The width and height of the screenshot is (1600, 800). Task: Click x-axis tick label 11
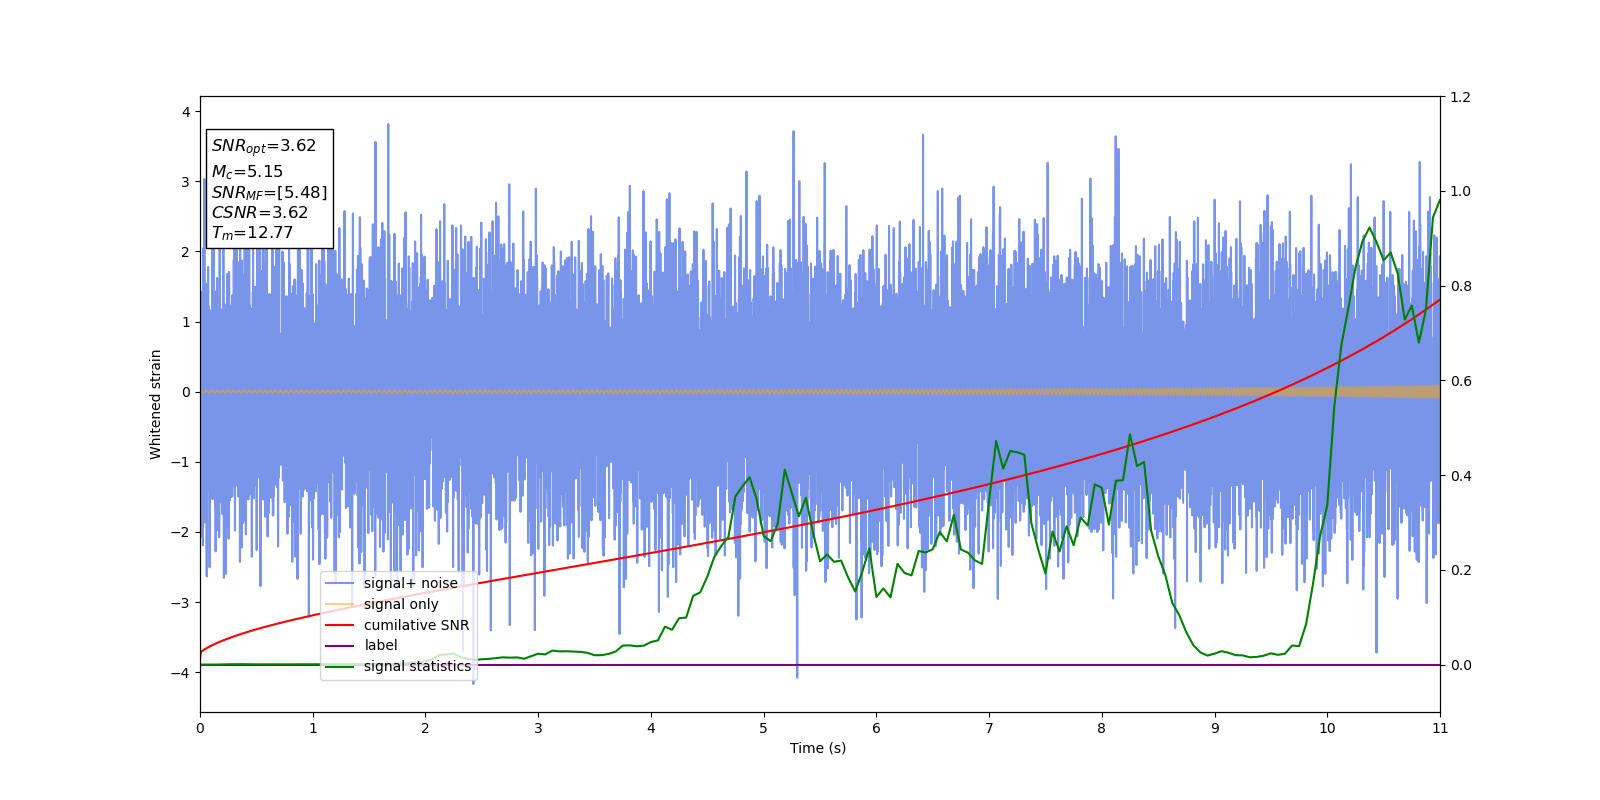1440,728
